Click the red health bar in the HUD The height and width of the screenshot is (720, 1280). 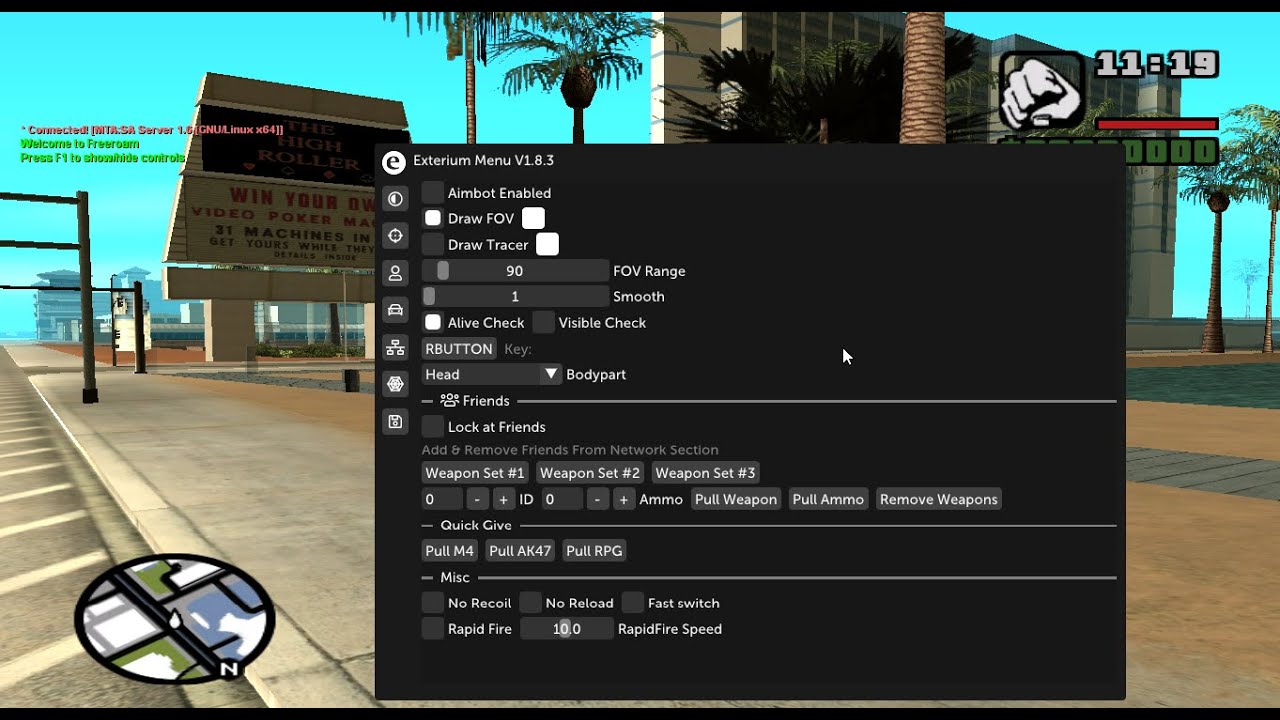[x=1157, y=125]
